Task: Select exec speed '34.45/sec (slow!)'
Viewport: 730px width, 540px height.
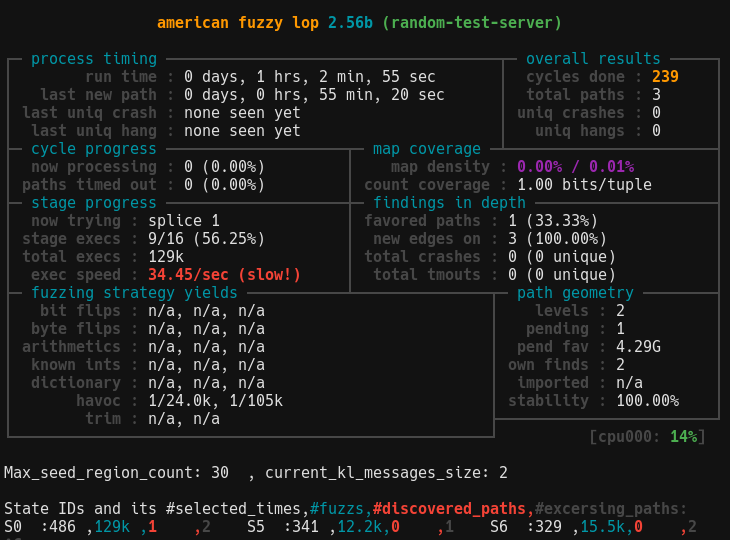Action: pyautogui.click(x=224, y=275)
